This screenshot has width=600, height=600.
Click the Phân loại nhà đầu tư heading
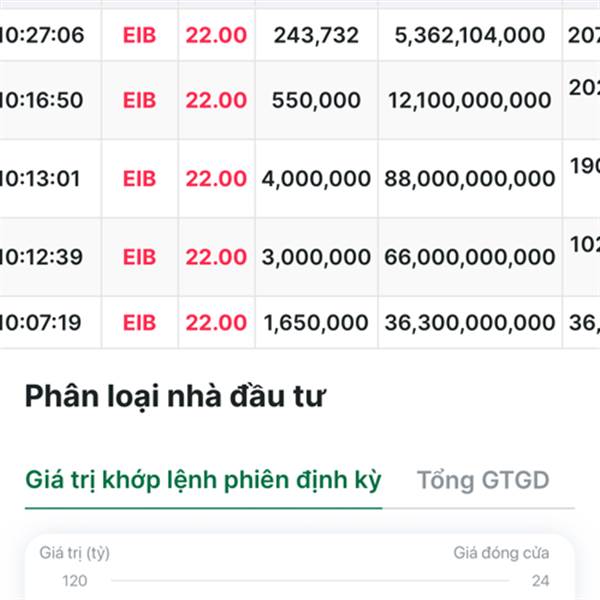tap(175, 397)
